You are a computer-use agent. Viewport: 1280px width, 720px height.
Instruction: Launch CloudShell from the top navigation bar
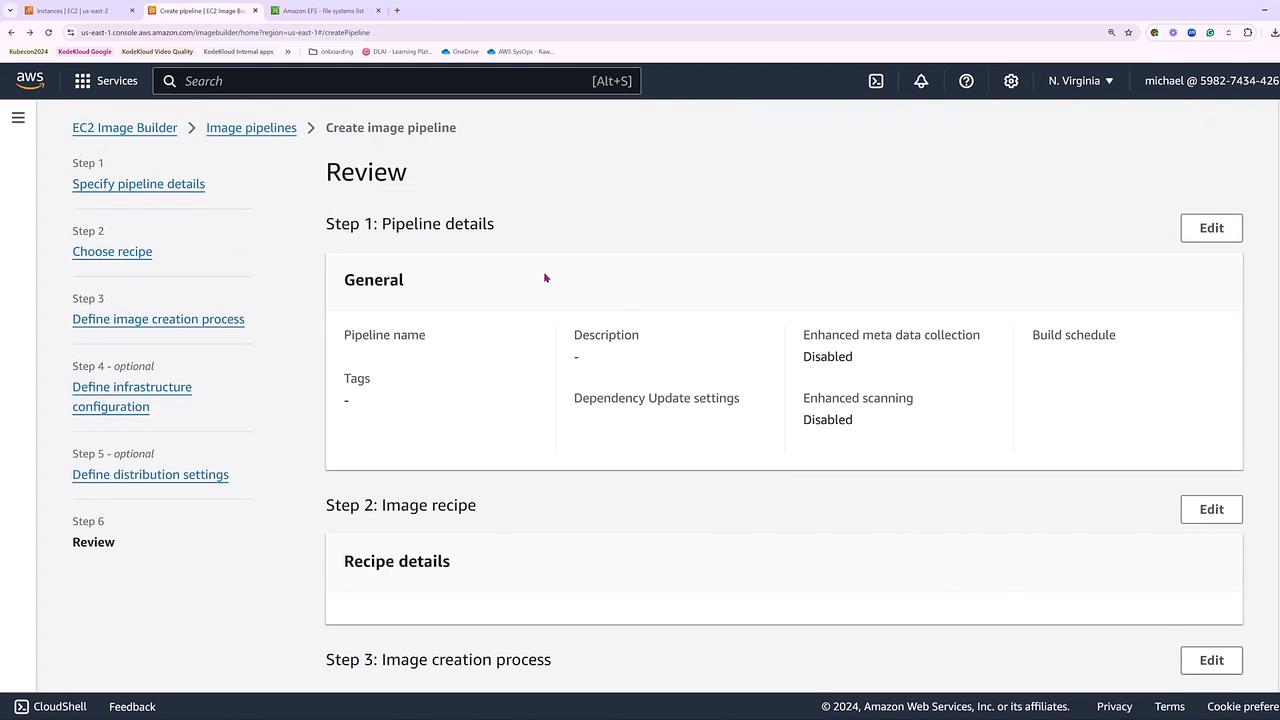pyautogui.click(x=876, y=81)
